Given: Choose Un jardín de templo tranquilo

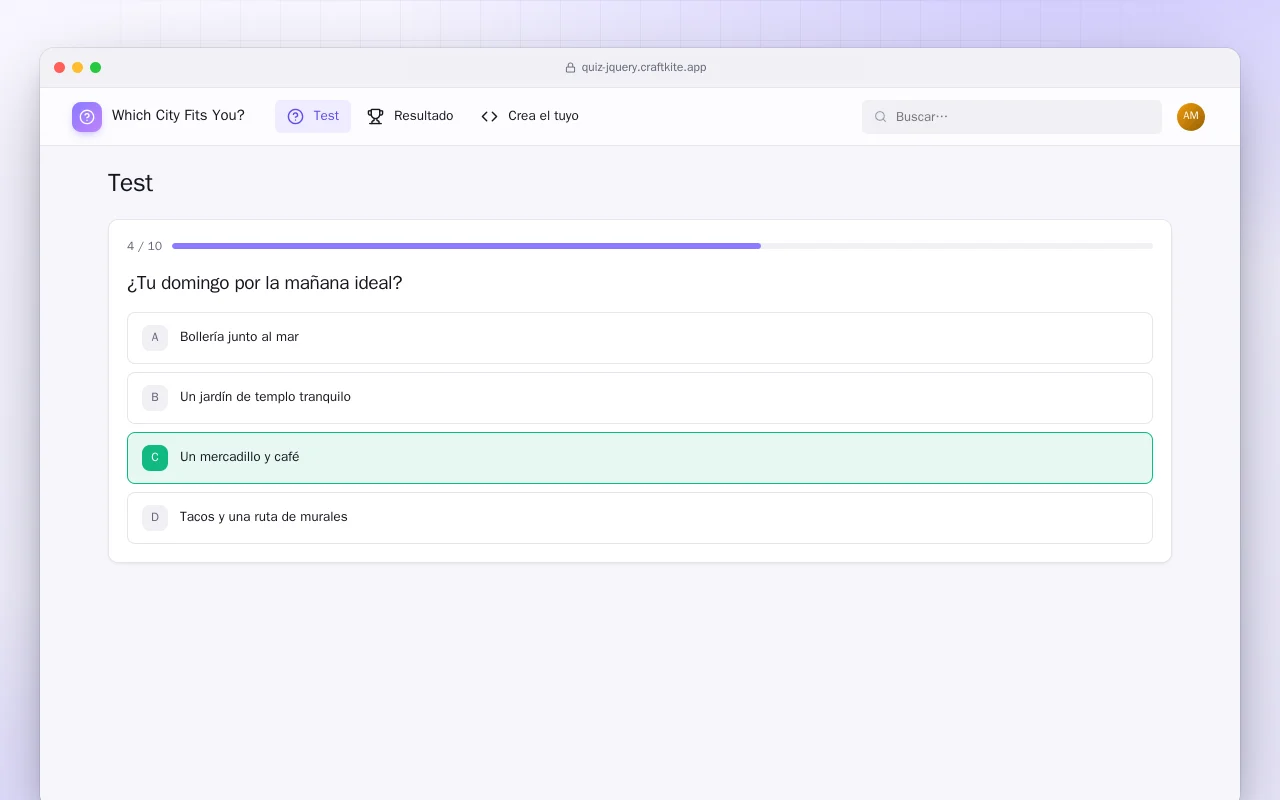Looking at the screenshot, I should click(x=640, y=398).
